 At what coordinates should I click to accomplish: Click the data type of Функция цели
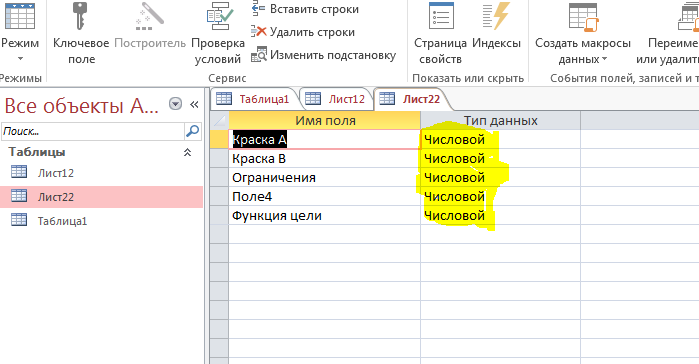tap(500, 216)
